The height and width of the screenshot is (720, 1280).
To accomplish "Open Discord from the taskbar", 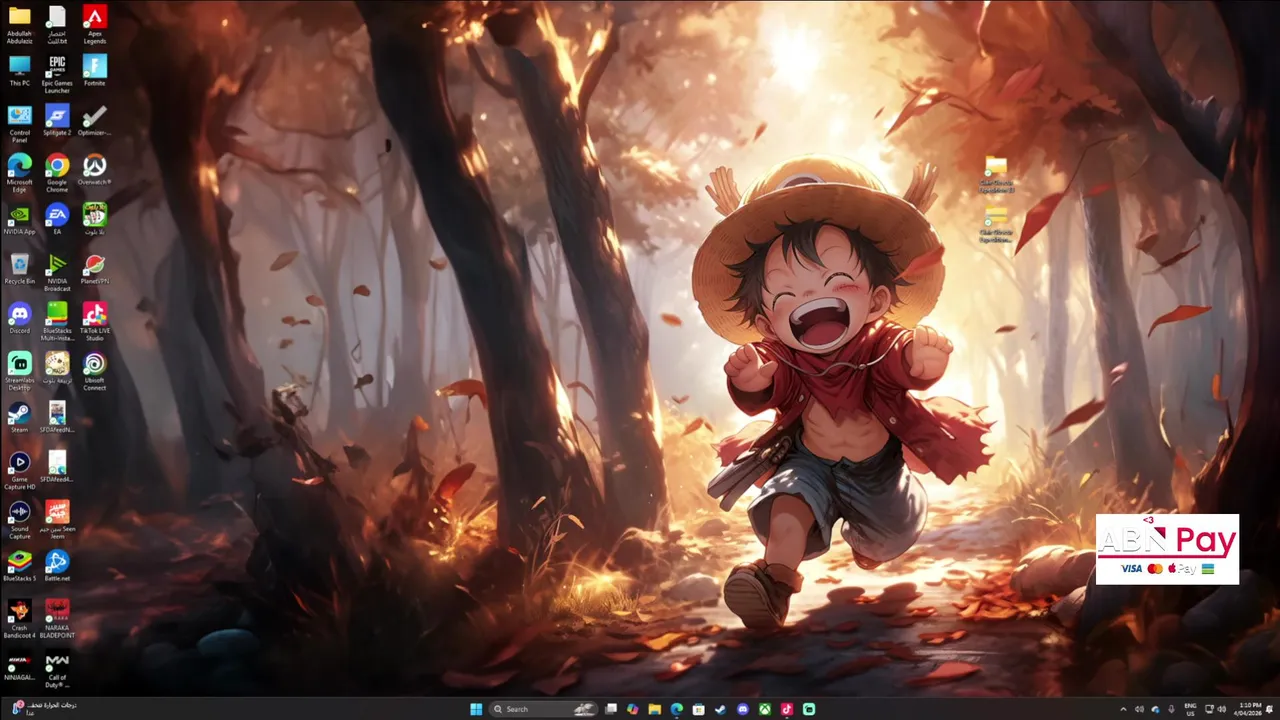I will (742, 709).
